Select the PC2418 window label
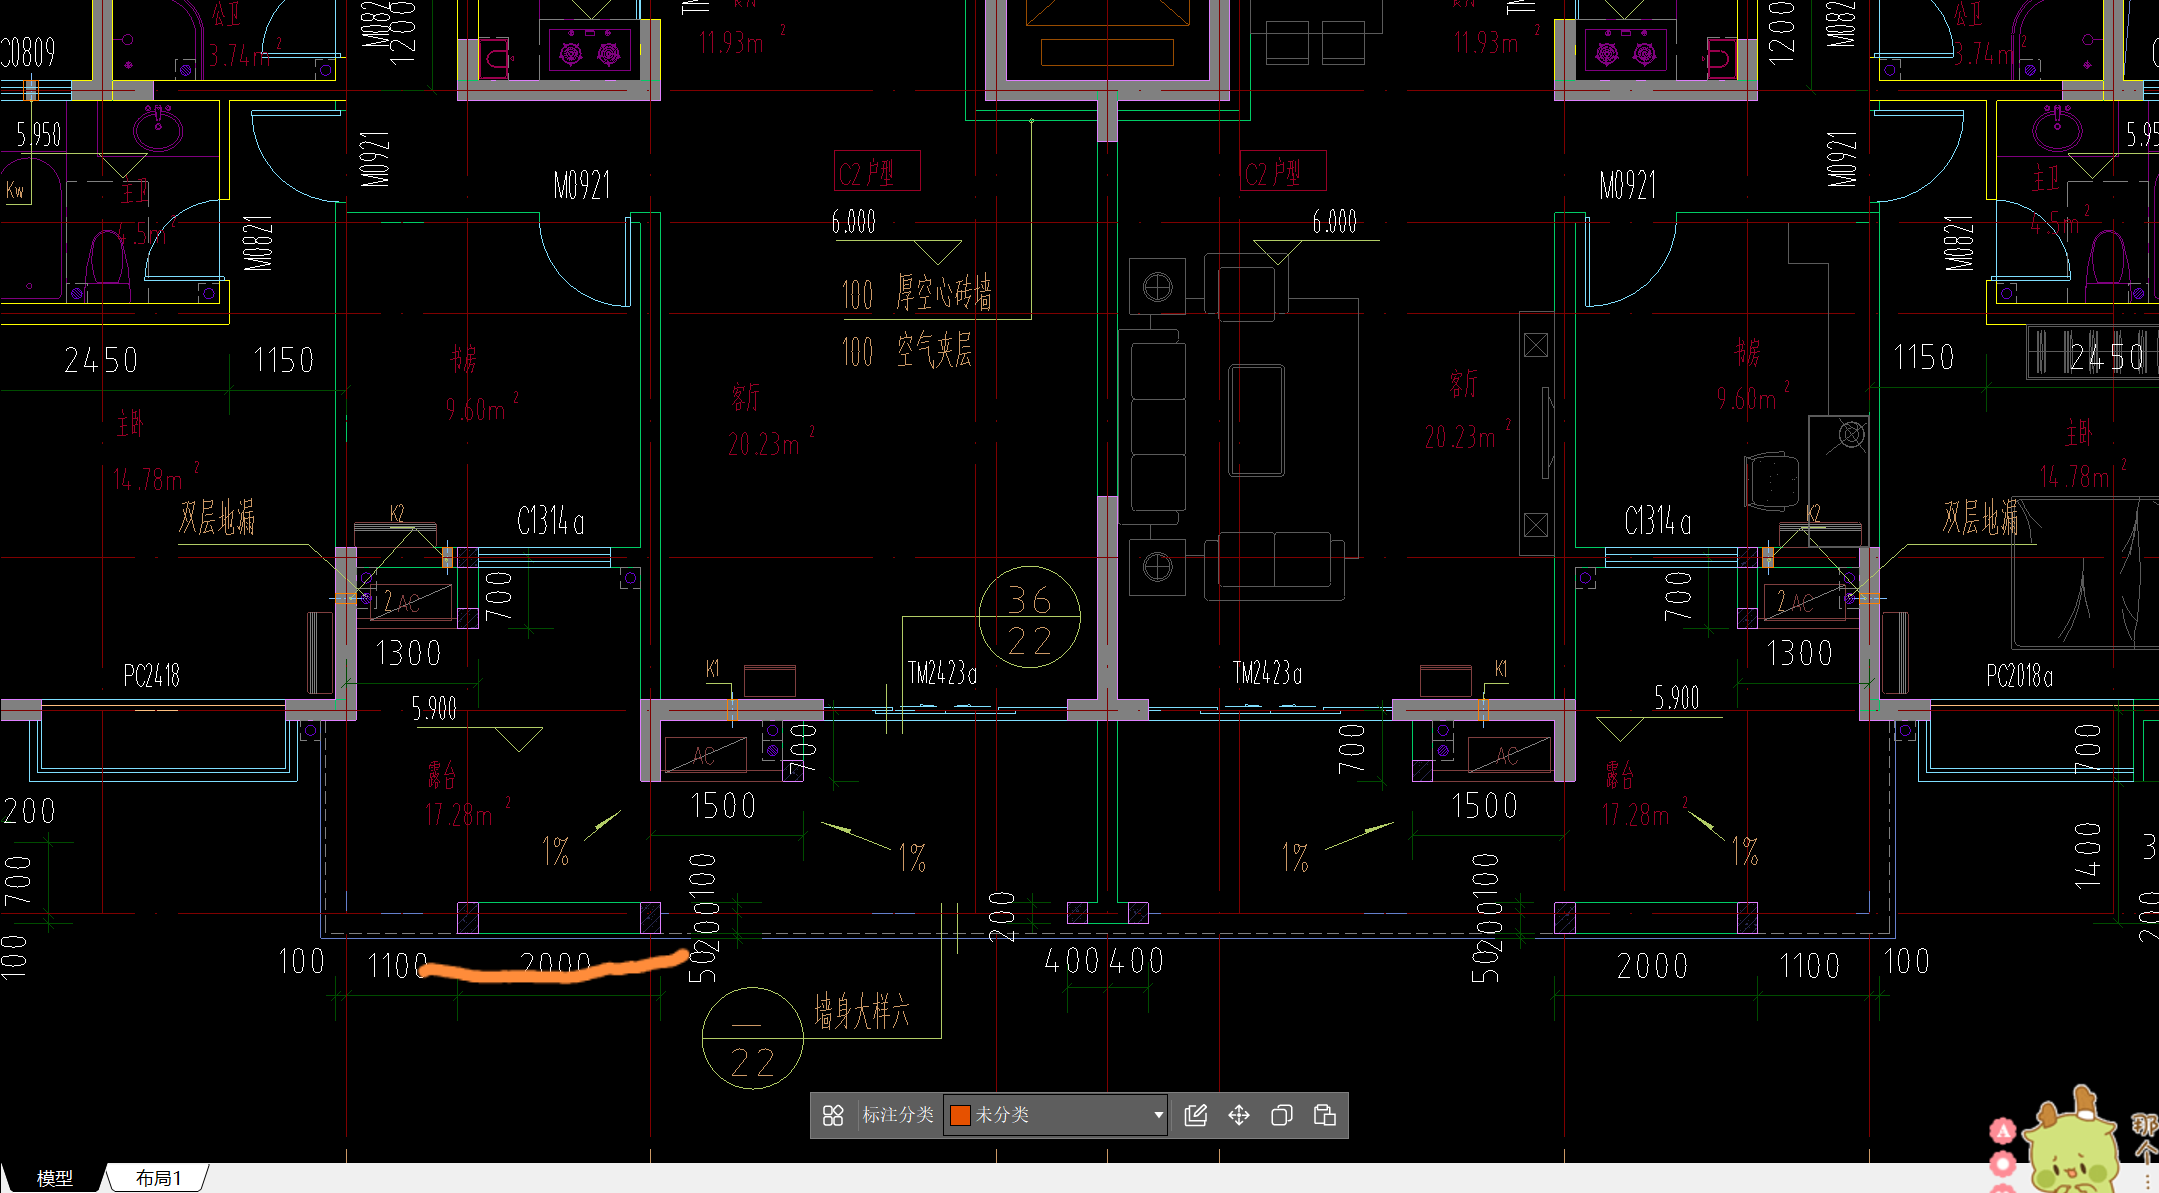The image size is (2159, 1193). (x=152, y=676)
